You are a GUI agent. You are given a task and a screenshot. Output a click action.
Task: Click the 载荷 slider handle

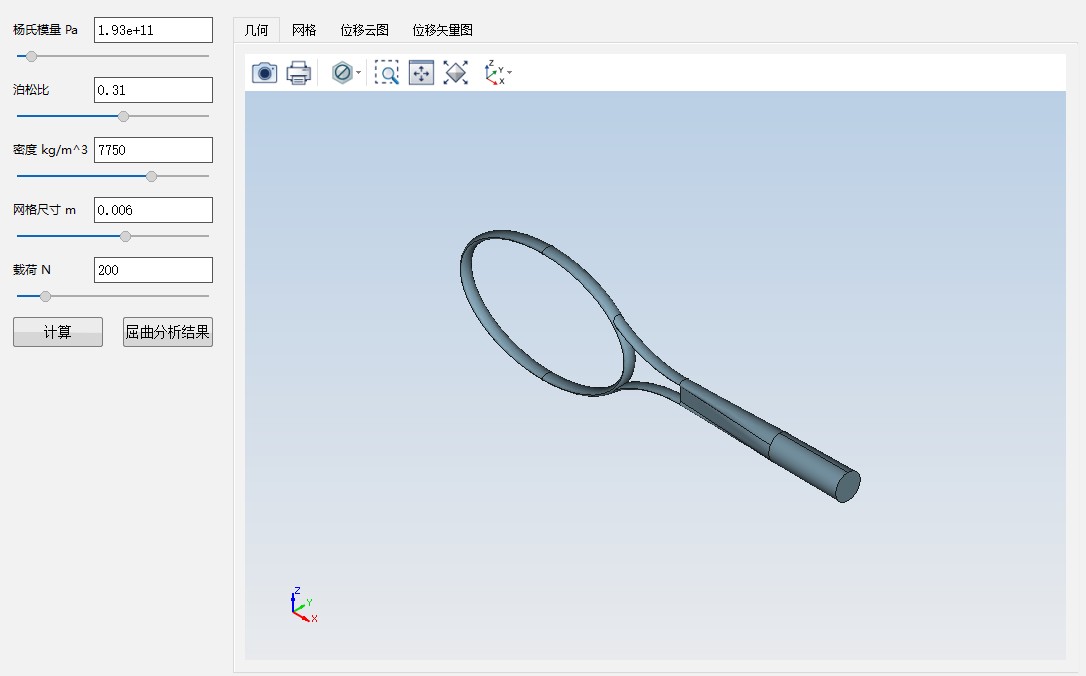point(45,296)
